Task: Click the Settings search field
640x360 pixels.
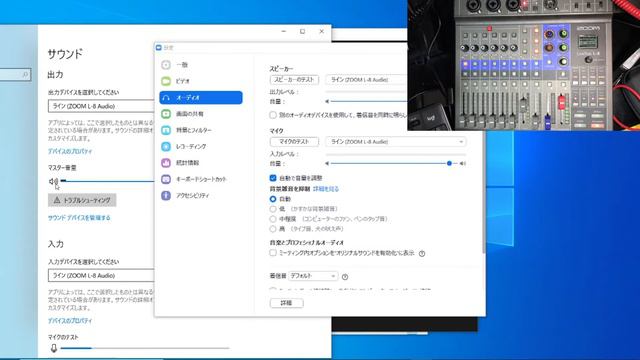Action: [x=16, y=74]
